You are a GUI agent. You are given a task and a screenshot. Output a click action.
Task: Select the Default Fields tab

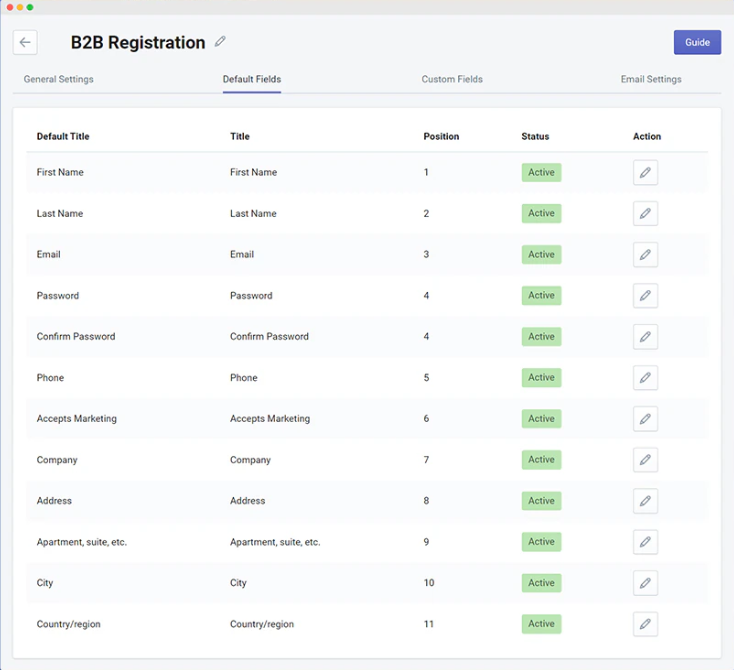click(252, 79)
